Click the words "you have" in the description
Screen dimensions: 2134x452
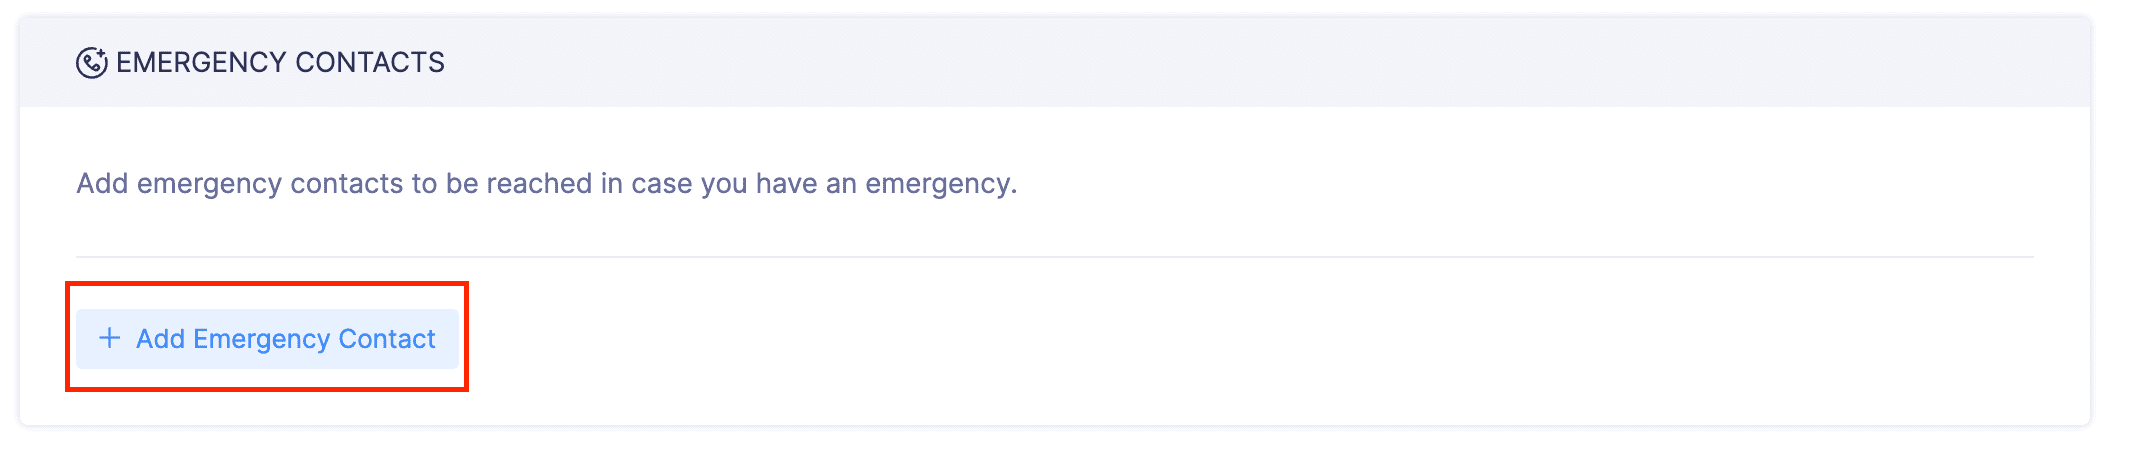point(759,184)
